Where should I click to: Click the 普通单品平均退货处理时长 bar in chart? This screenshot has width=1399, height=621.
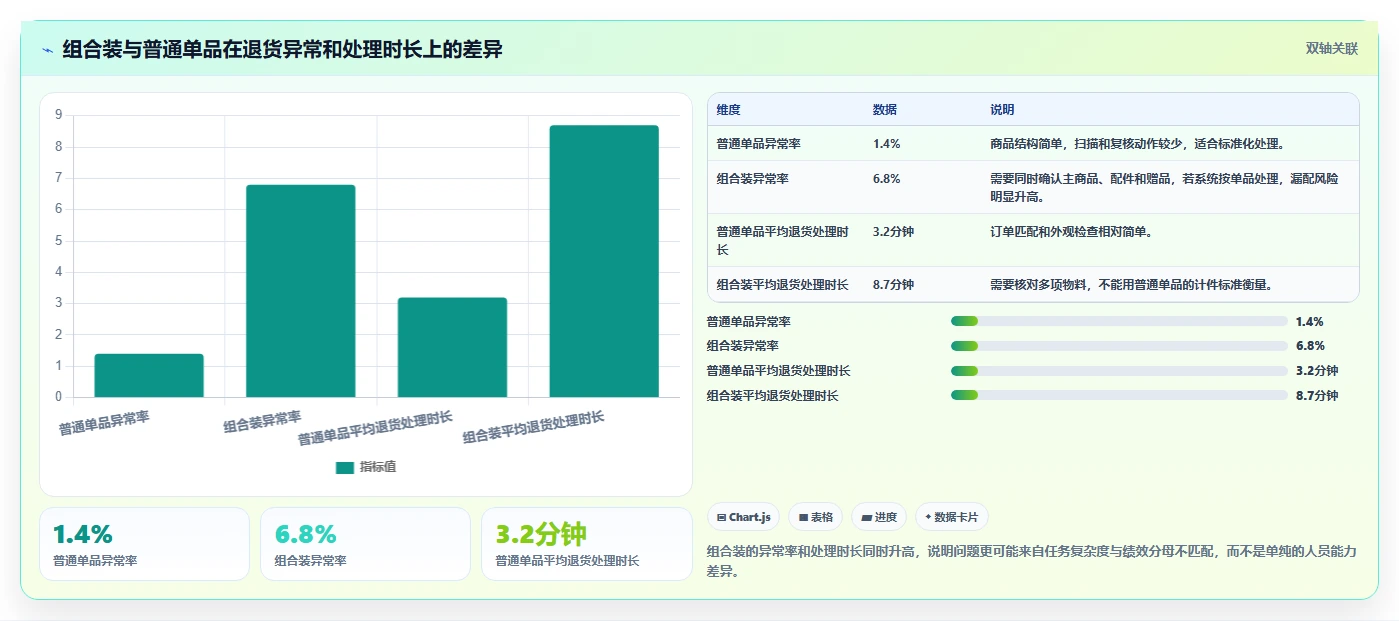453,347
